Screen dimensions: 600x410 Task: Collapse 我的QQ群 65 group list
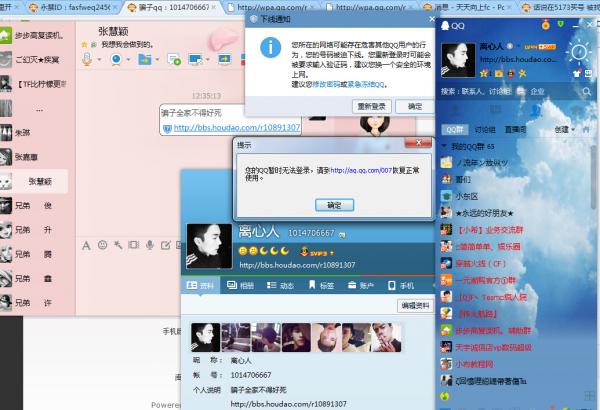pyautogui.click(x=444, y=146)
